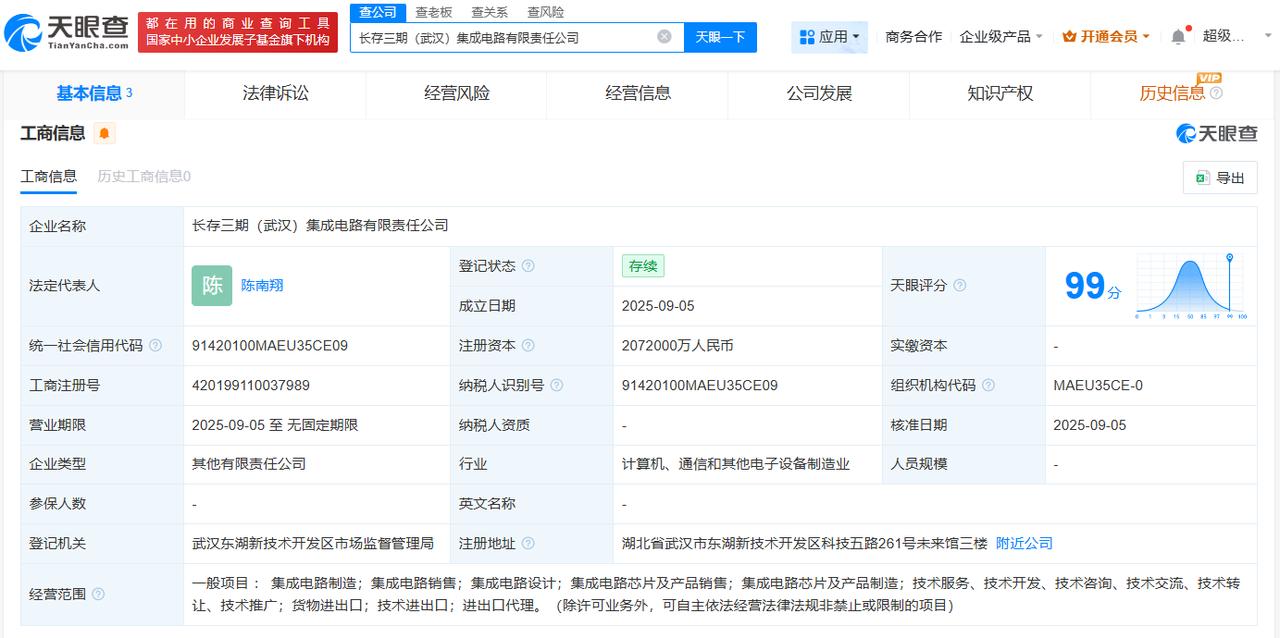Viewport: 1280px width, 638px height.
Task: Click the crown icon of 开通会员
Action: pyautogui.click(x=1069, y=36)
